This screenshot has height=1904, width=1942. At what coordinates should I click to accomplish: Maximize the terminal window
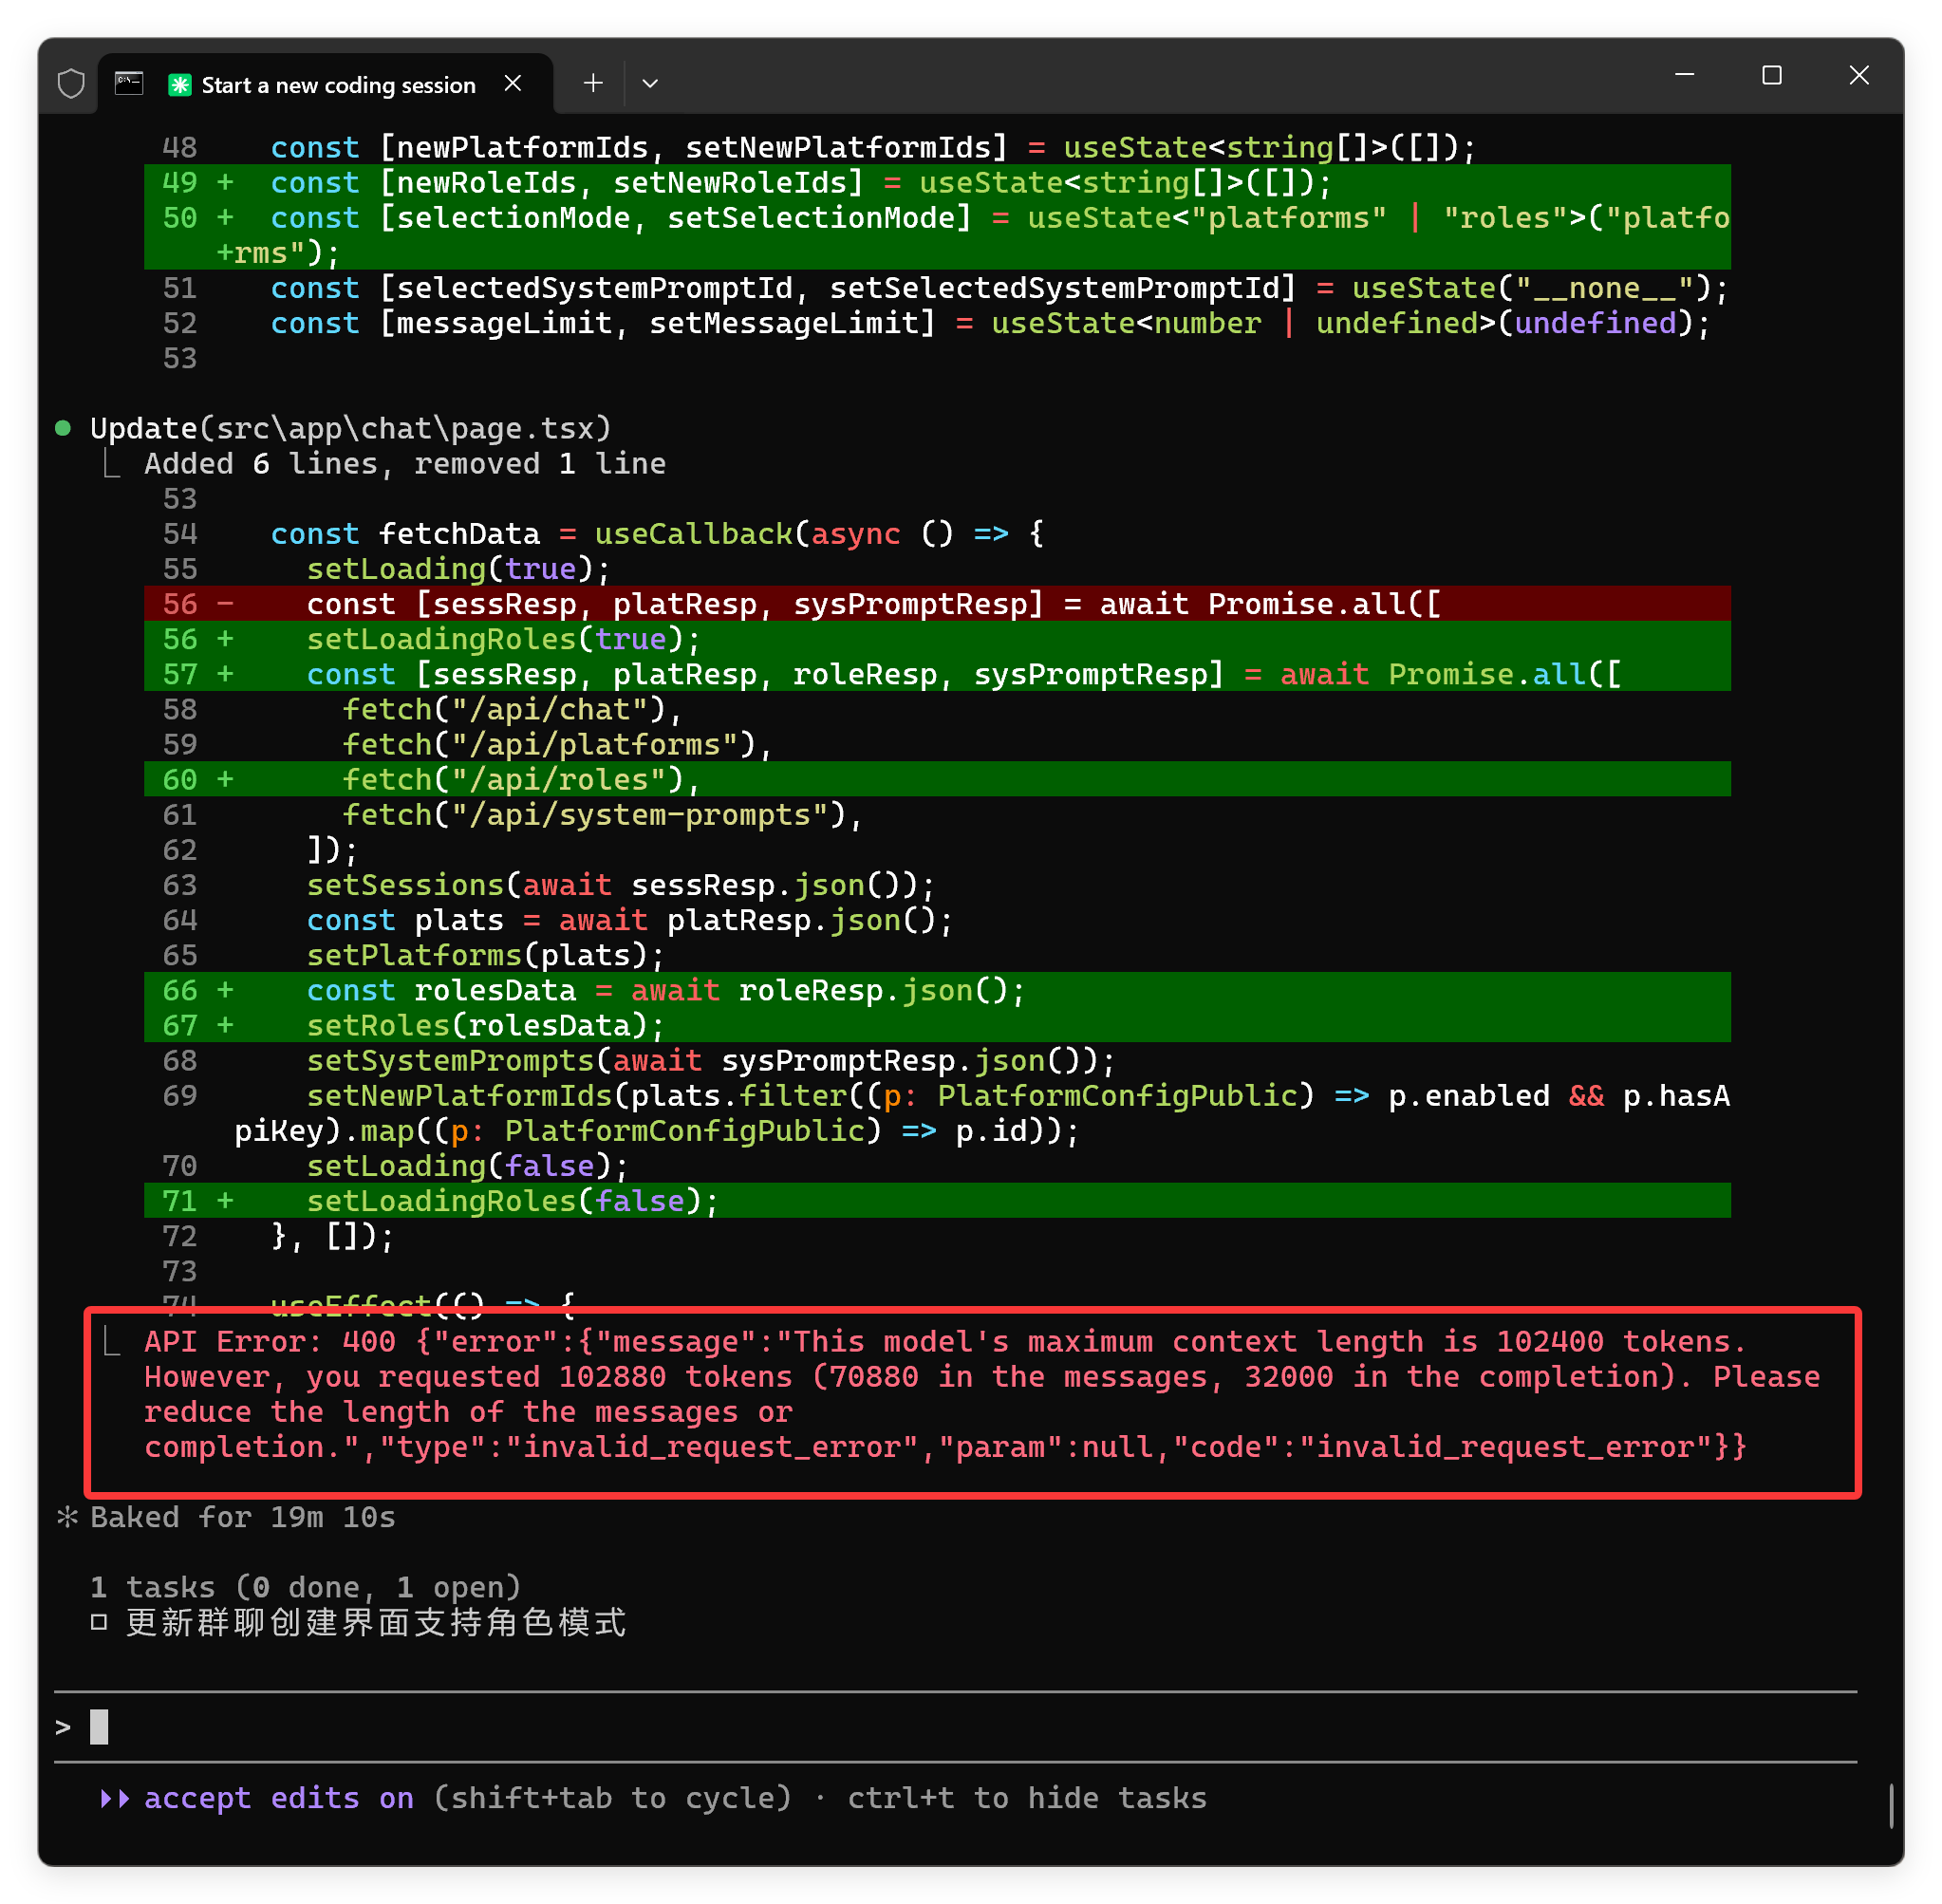1771,75
